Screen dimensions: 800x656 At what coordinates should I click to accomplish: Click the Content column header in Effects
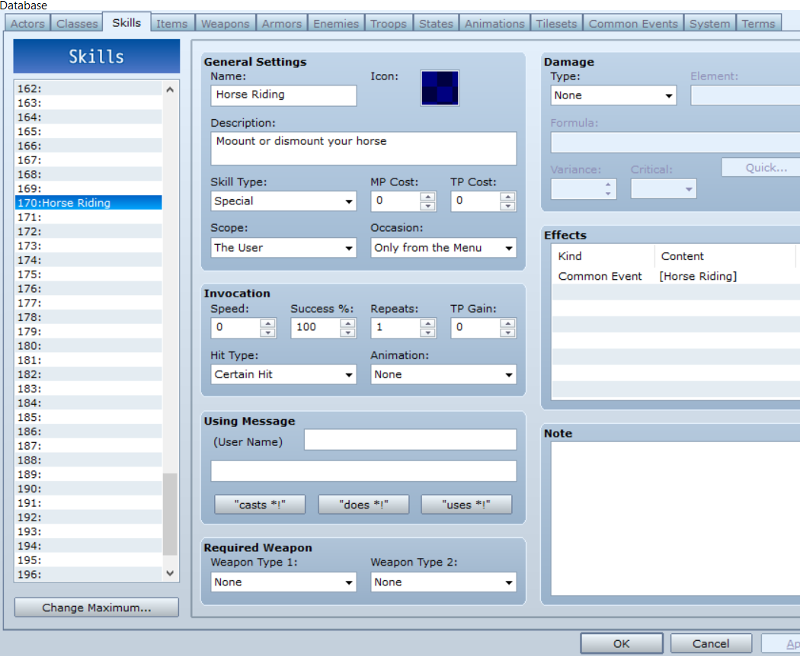coord(724,256)
